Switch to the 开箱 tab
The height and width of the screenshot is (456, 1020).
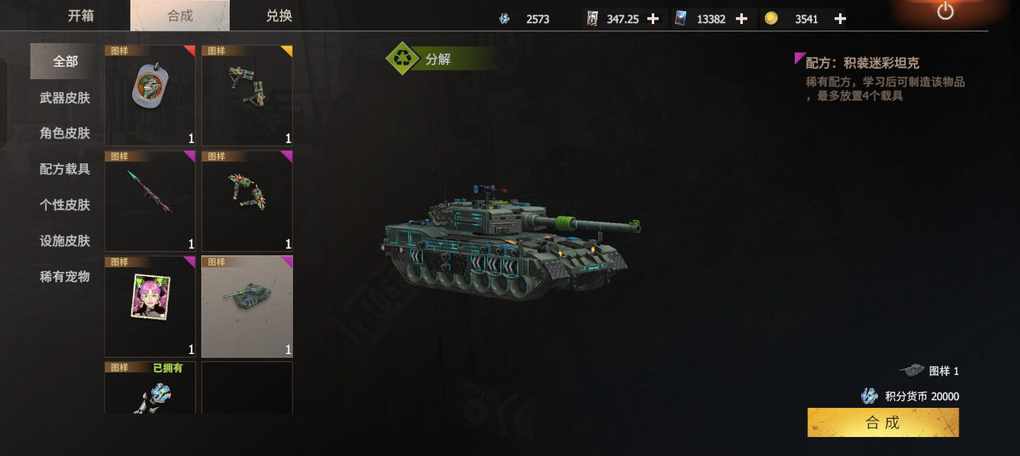(x=82, y=16)
